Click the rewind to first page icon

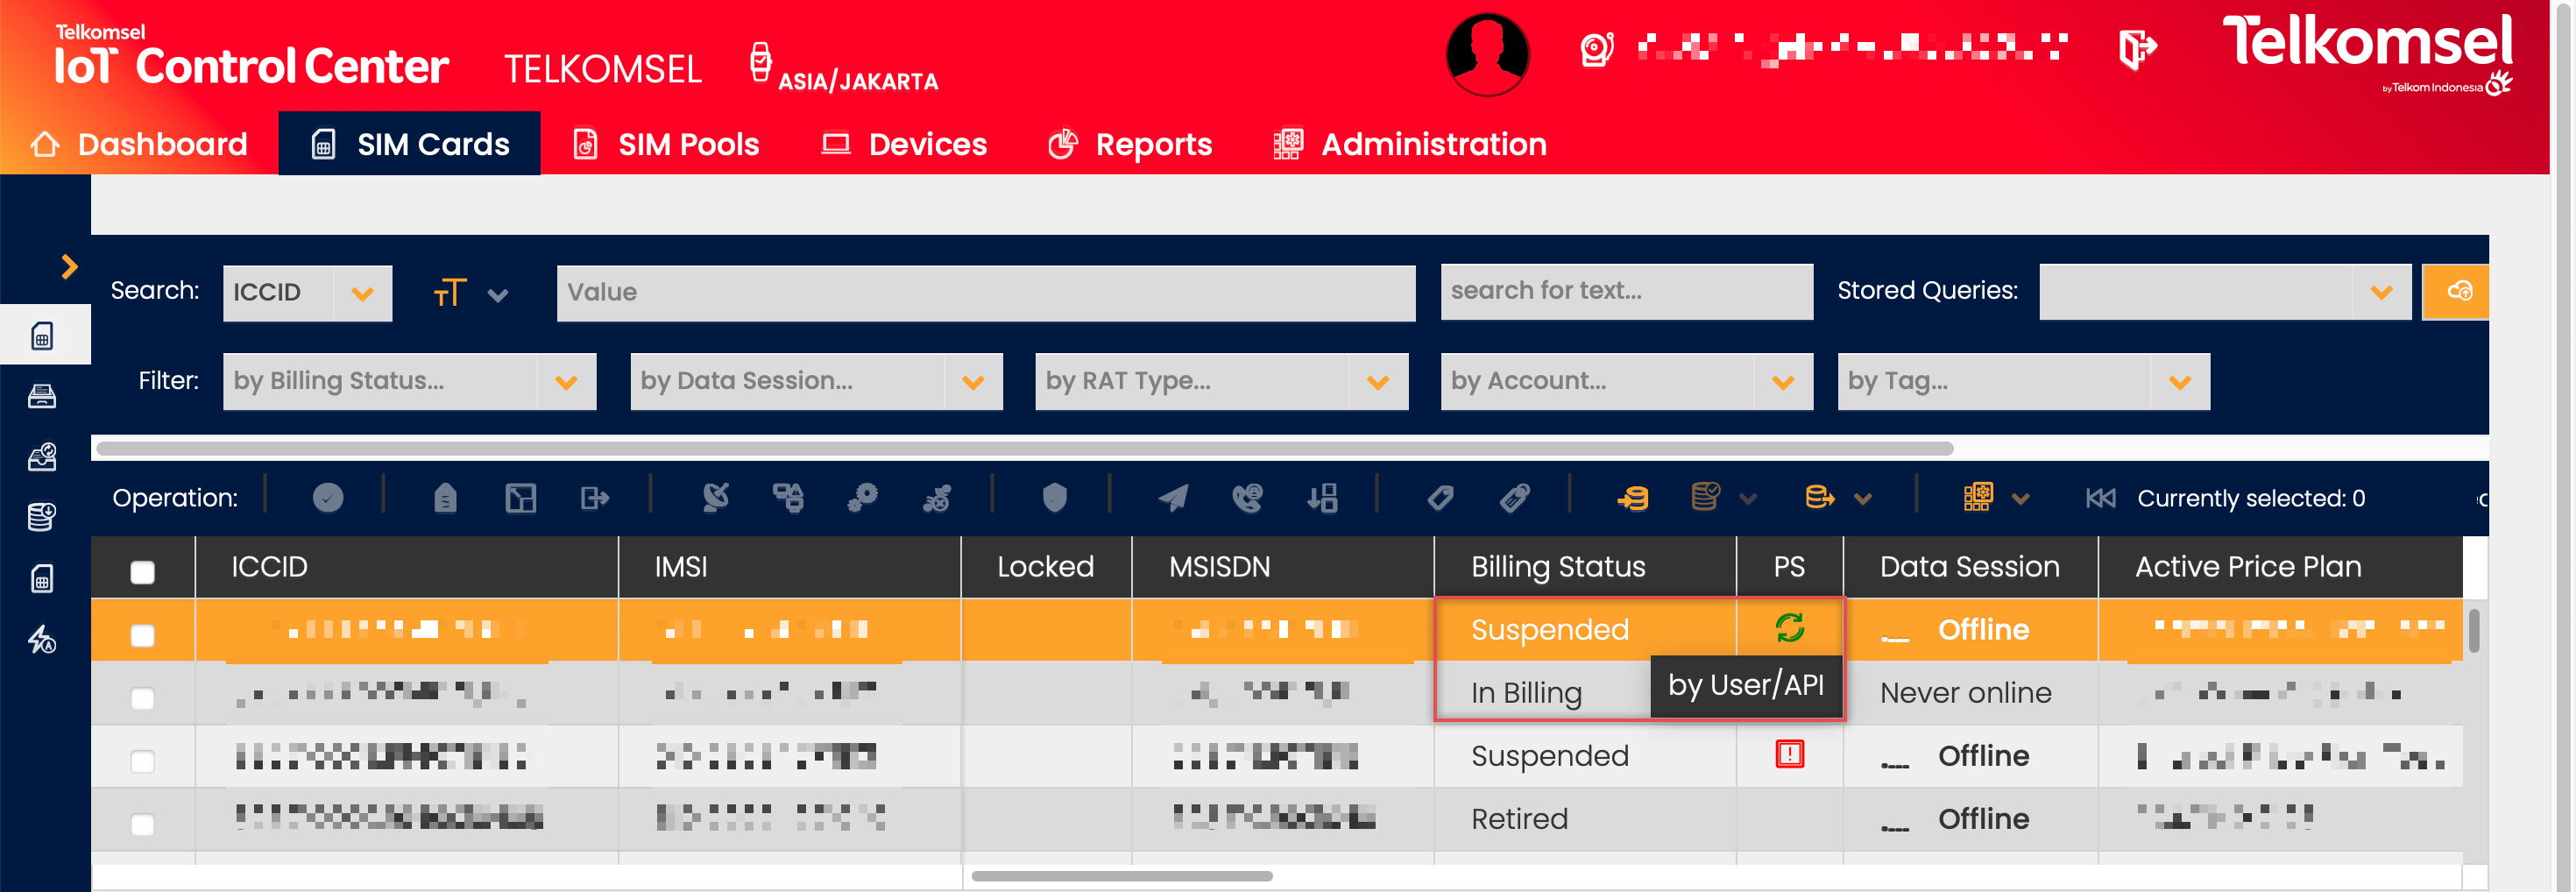point(2100,498)
